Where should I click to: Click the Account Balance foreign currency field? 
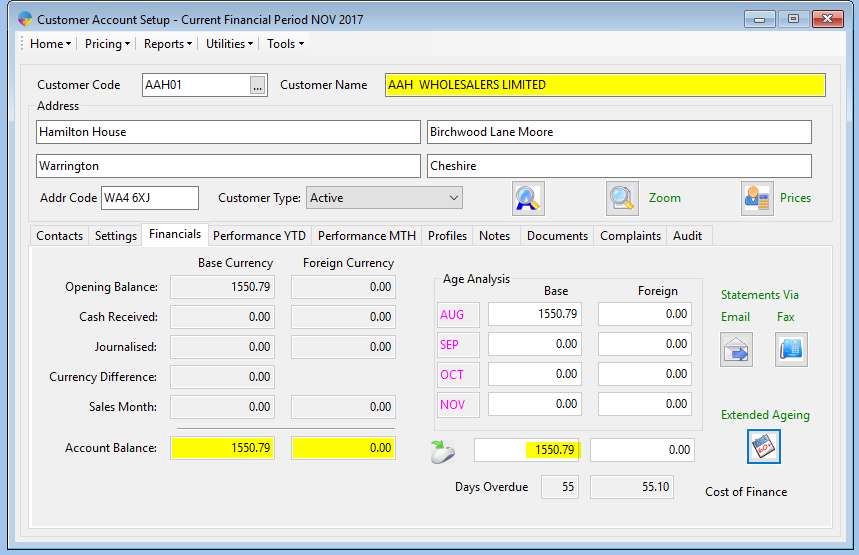(x=343, y=448)
